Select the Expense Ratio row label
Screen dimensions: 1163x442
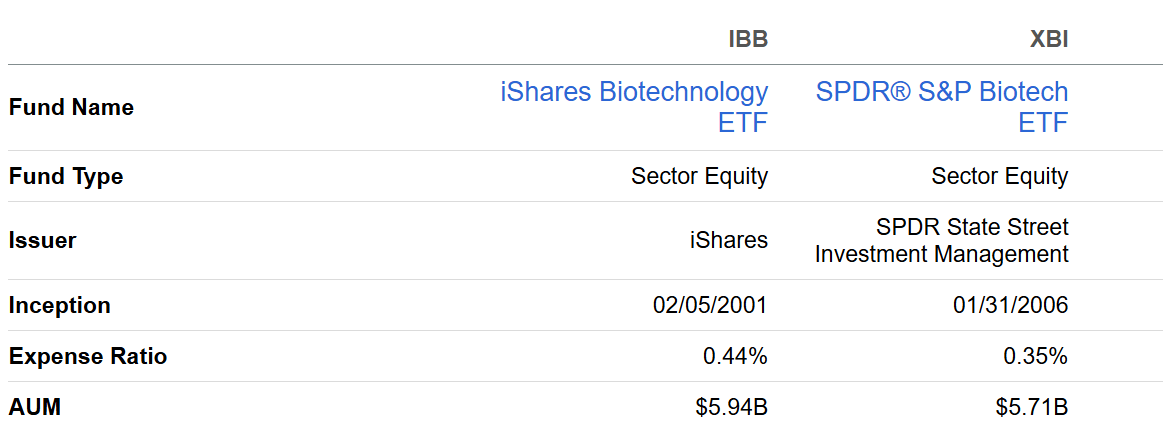pyautogui.click(x=88, y=356)
